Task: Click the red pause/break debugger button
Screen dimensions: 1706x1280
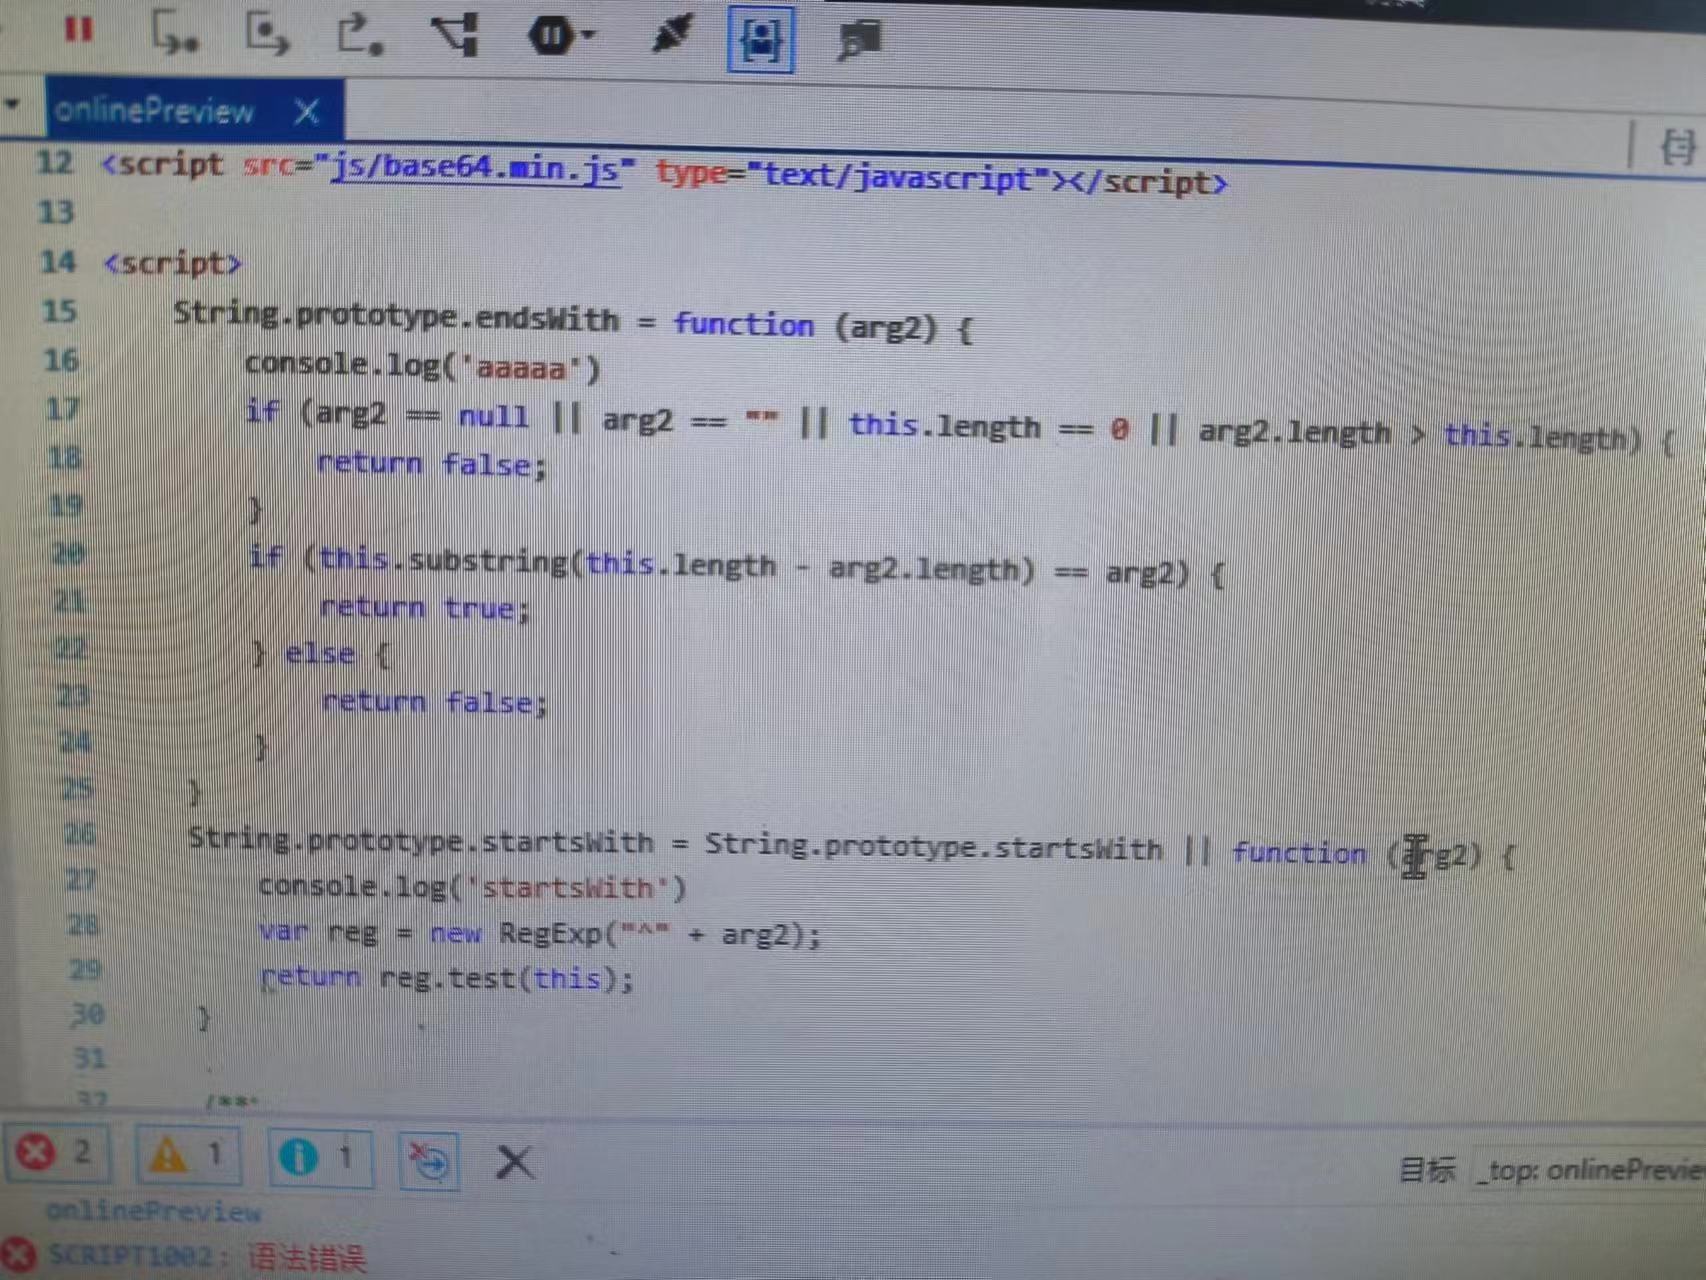Action: [78, 29]
